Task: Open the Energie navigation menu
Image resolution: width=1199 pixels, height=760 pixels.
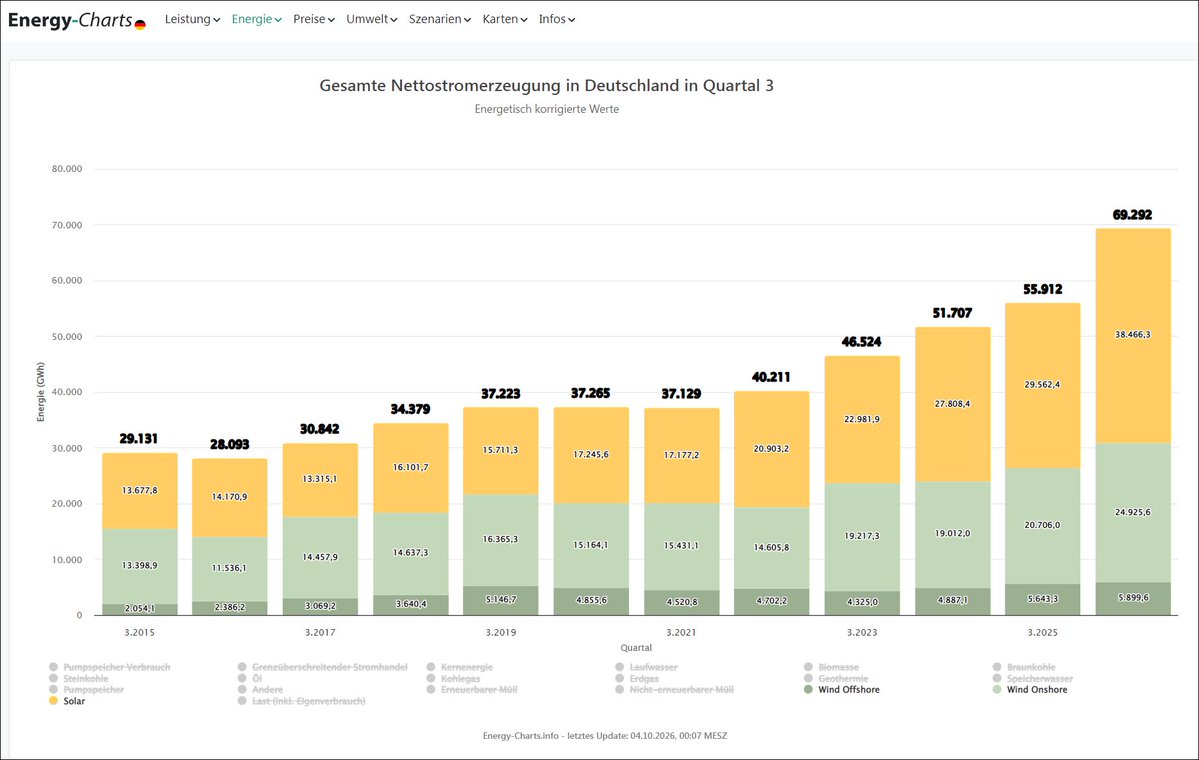Action: pyautogui.click(x=256, y=19)
